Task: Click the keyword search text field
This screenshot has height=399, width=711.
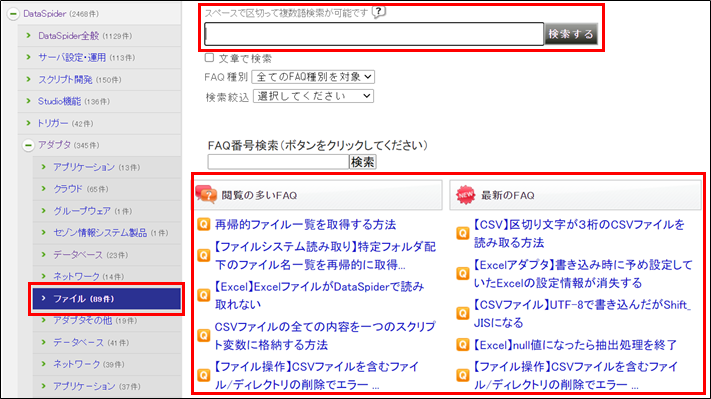Action: [x=374, y=34]
